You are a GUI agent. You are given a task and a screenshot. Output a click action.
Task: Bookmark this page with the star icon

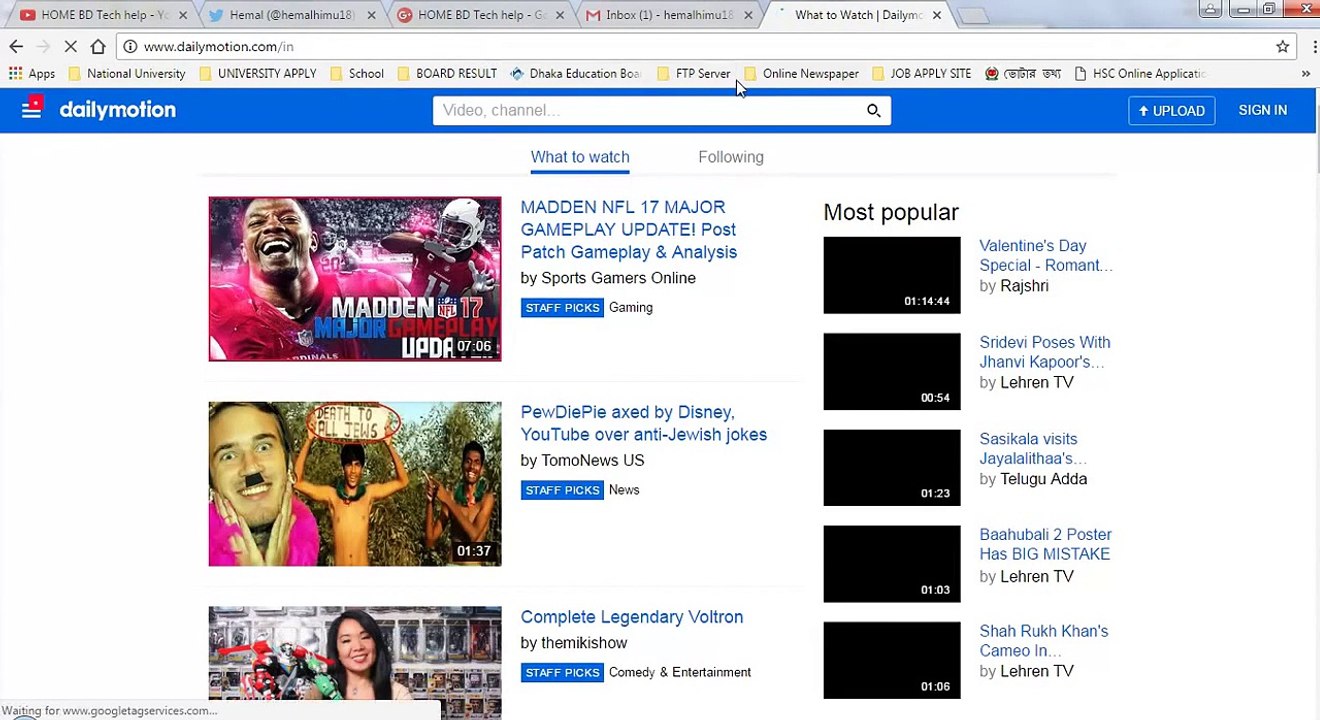(1282, 46)
